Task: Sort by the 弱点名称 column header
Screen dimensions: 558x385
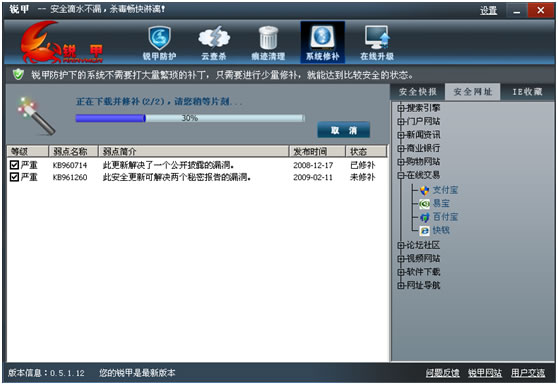Action: pos(73,151)
